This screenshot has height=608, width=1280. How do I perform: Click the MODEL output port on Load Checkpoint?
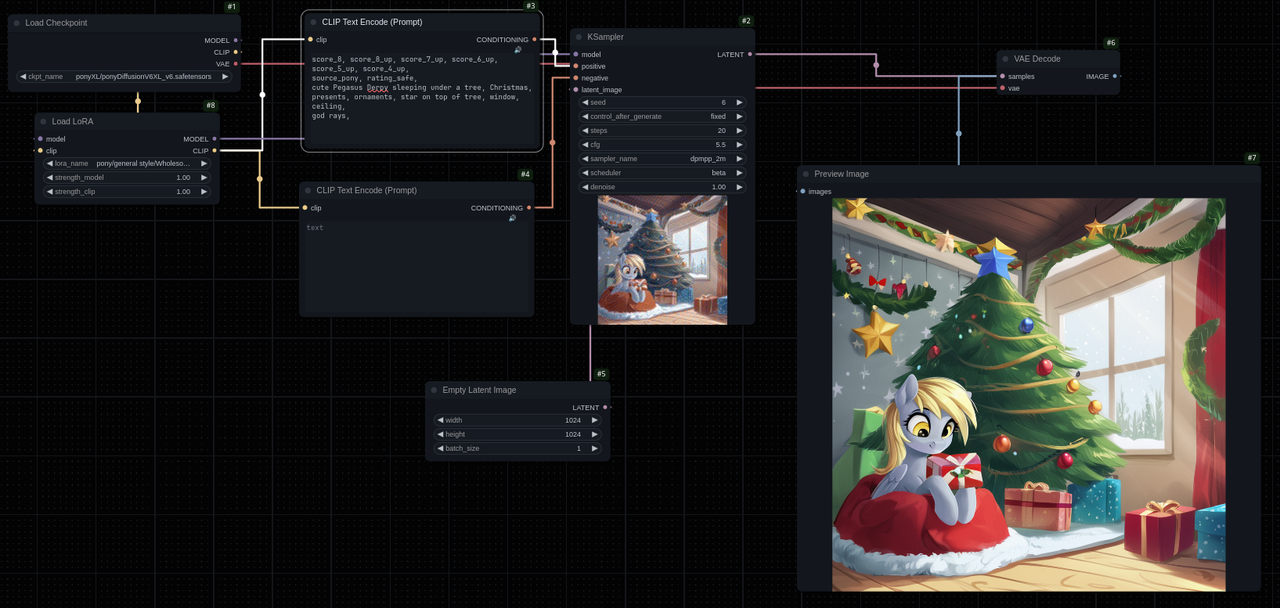[236, 40]
